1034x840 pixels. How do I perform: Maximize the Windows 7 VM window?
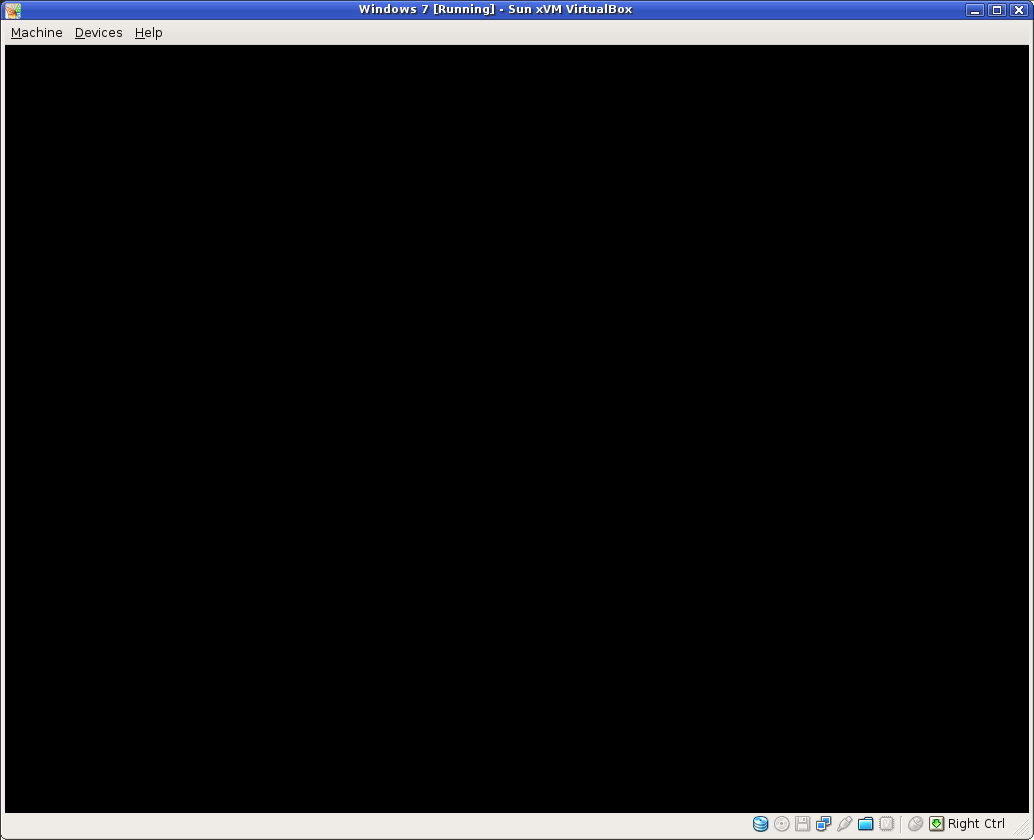996,9
